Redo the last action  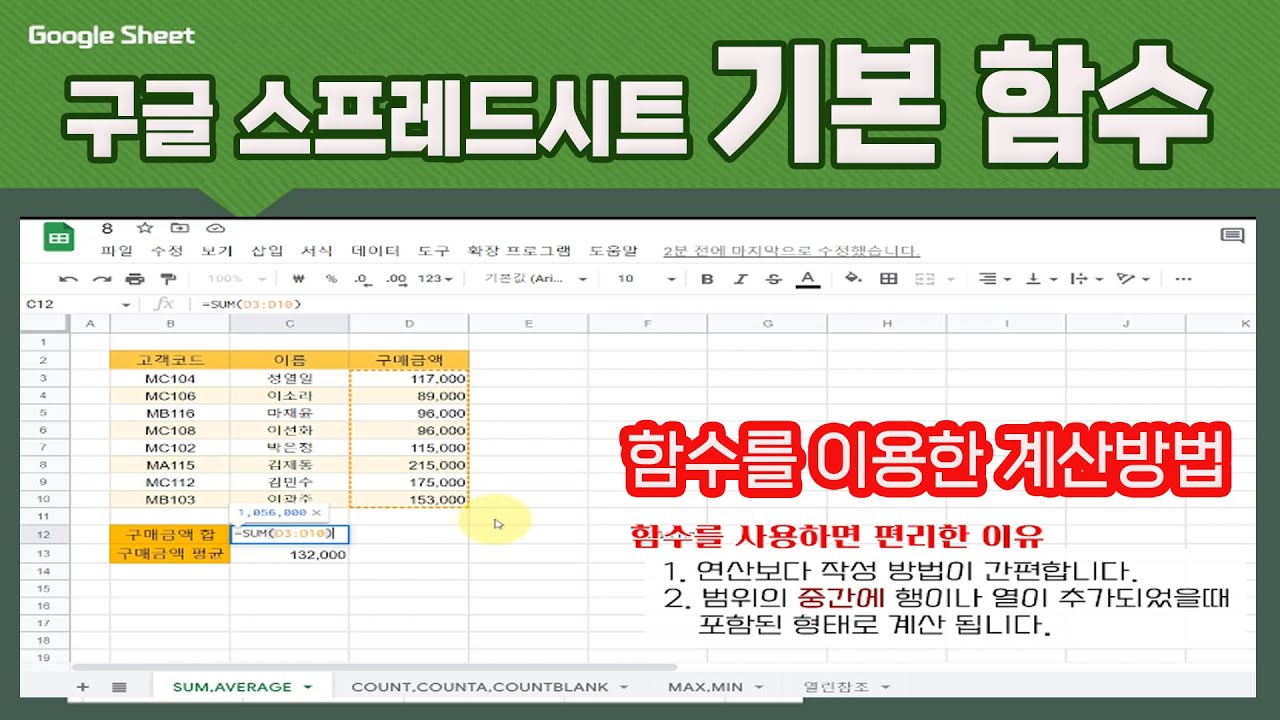pos(102,279)
